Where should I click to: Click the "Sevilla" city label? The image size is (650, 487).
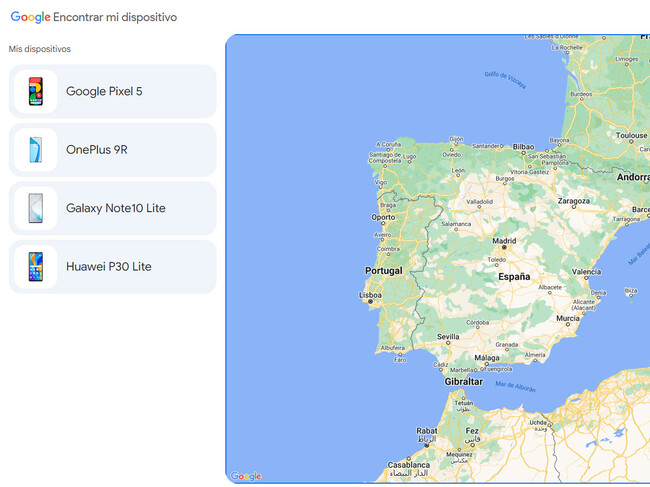pyautogui.click(x=448, y=337)
